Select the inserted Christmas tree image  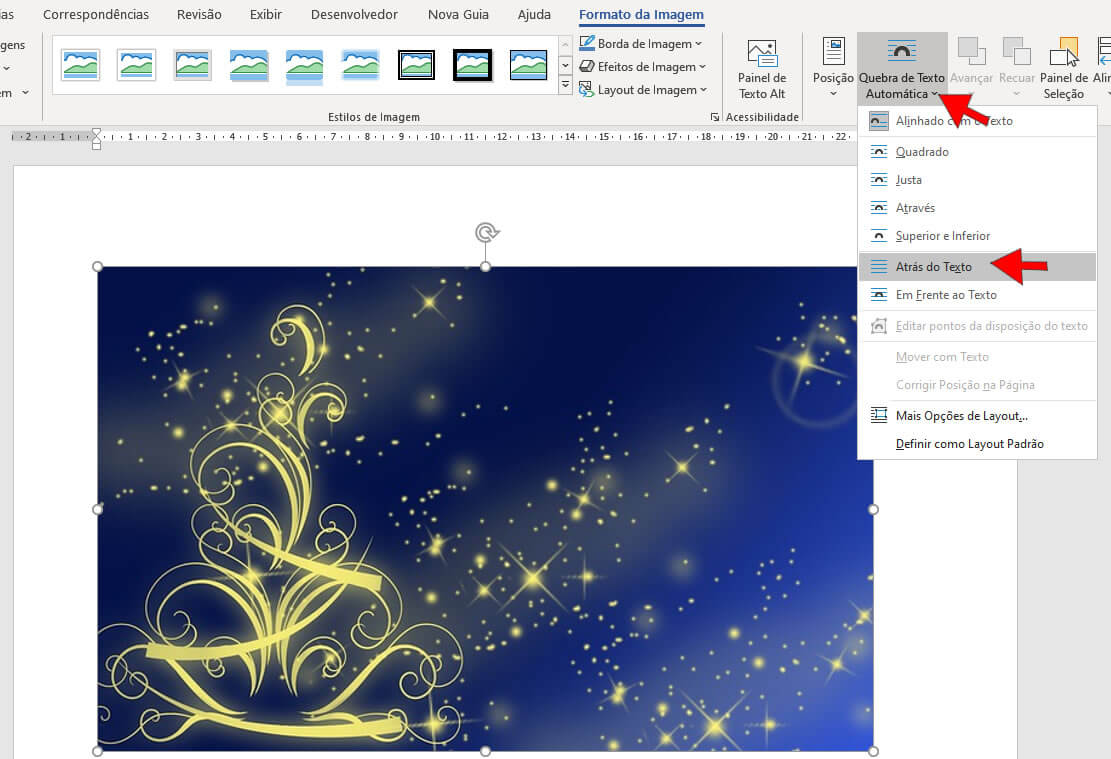pyautogui.click(x=485, y=509)
